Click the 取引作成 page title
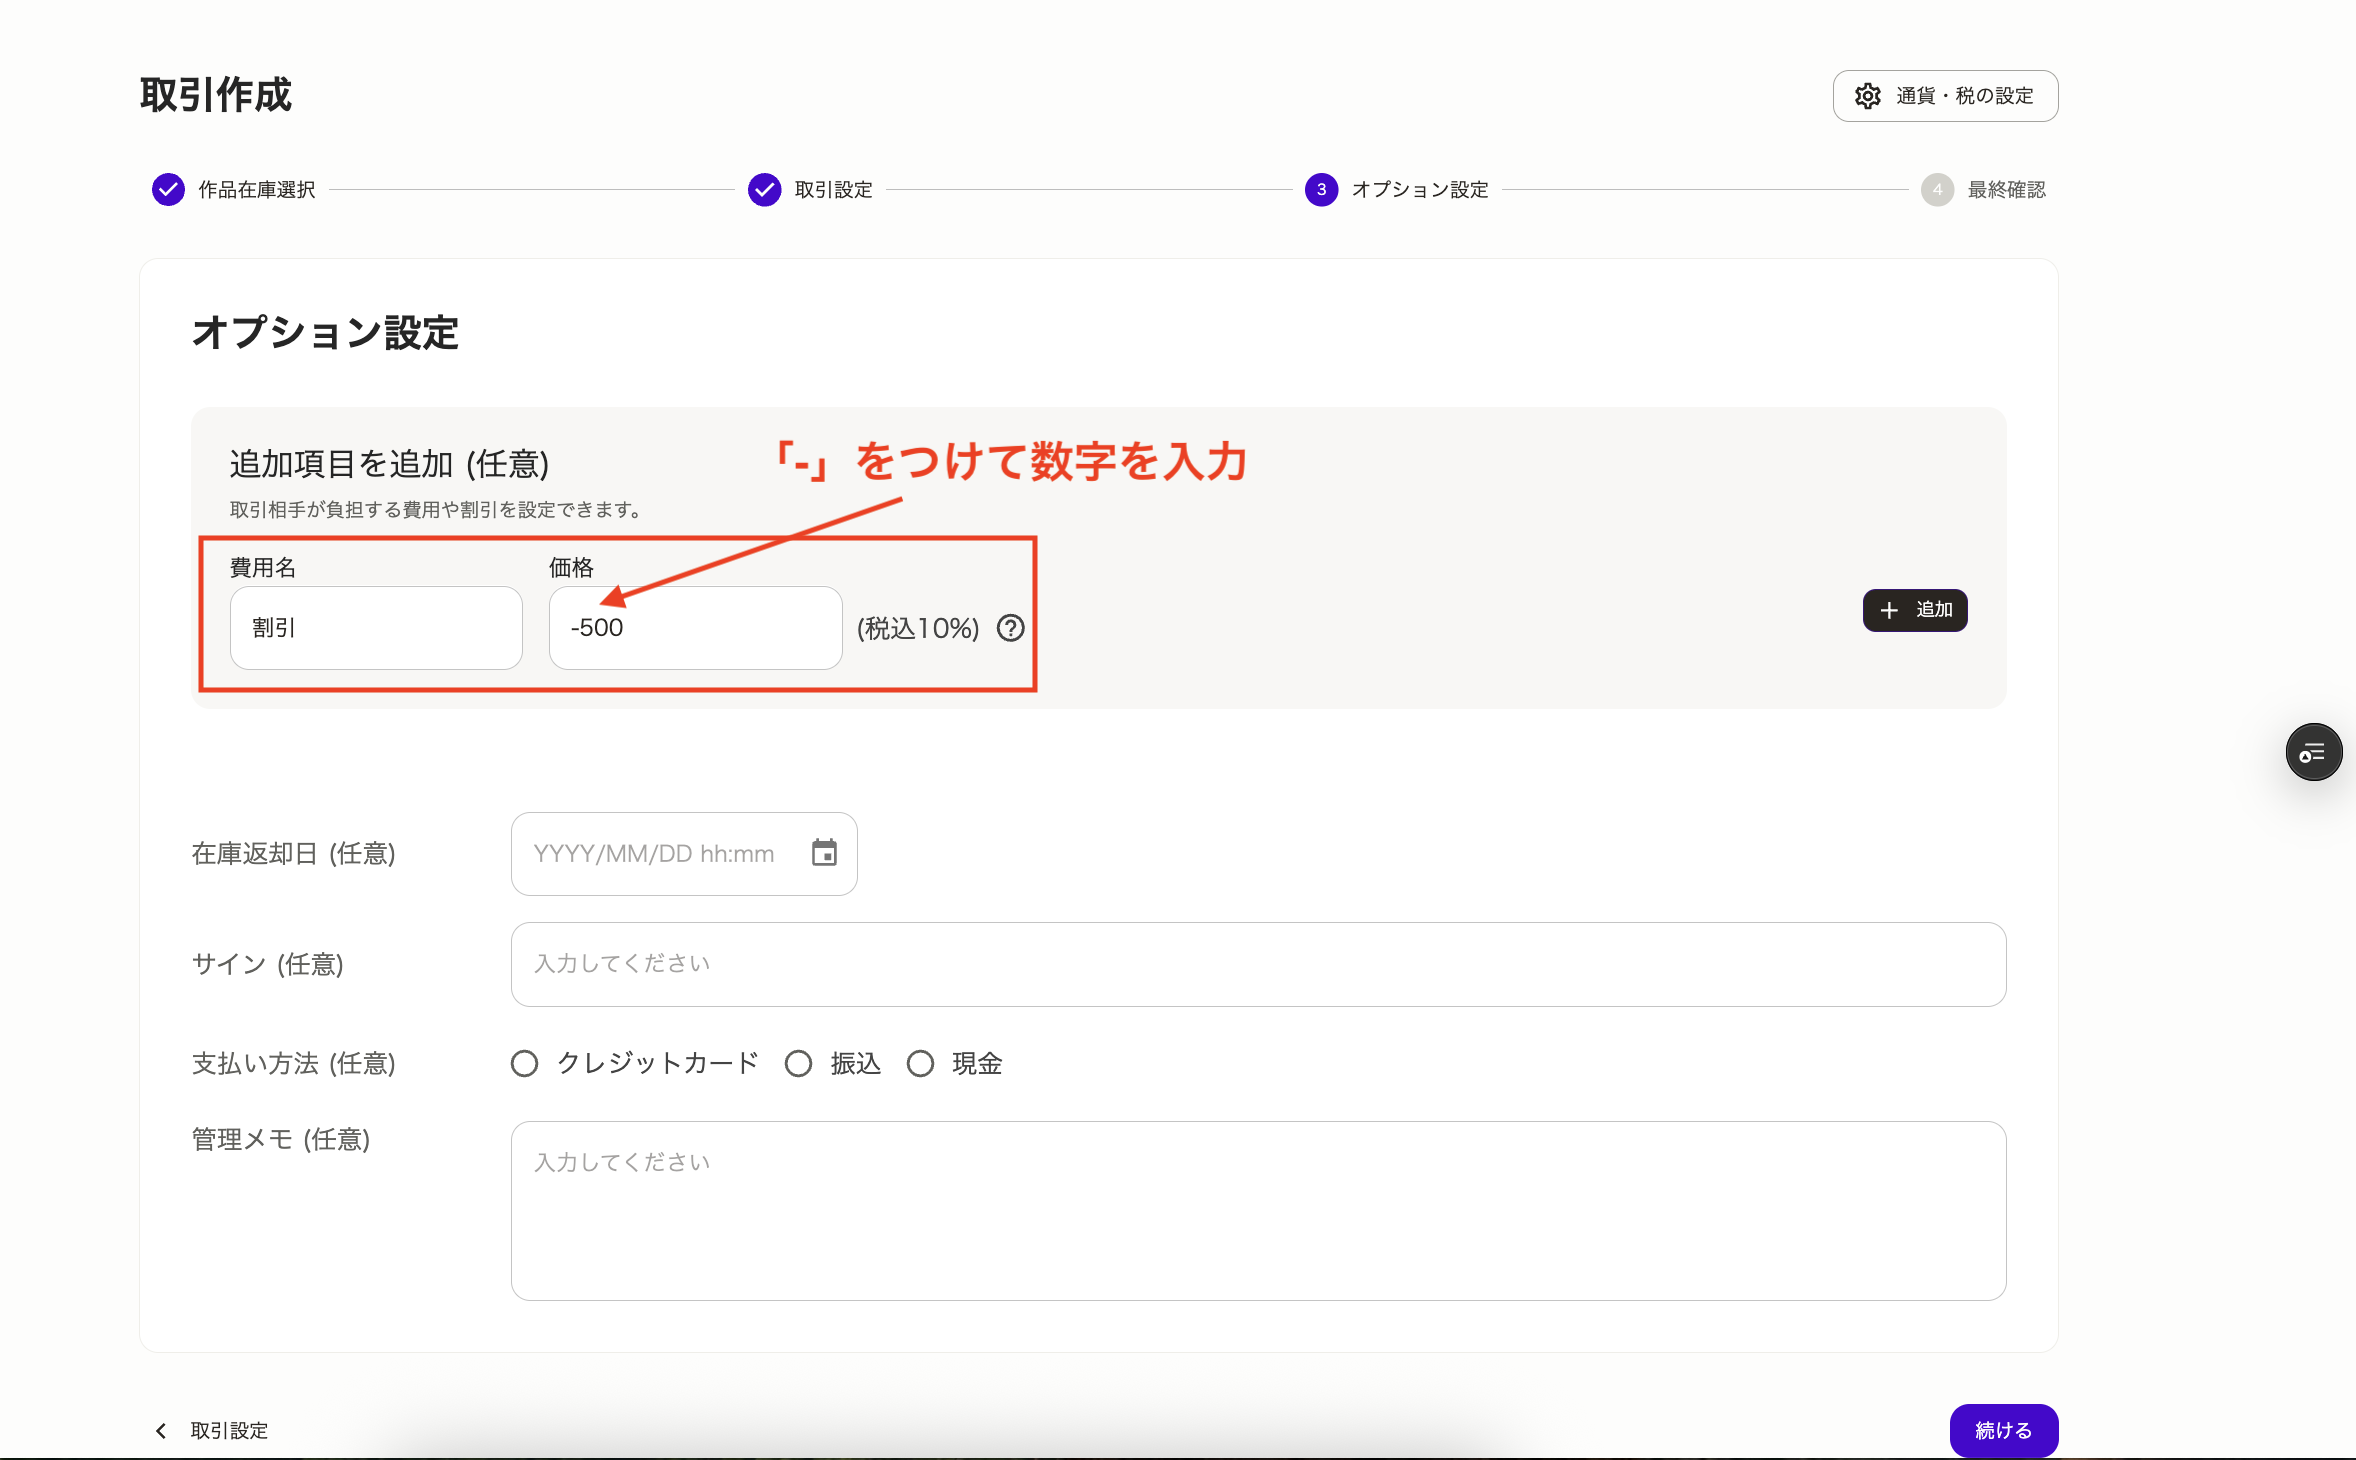 tap(216, 95)
